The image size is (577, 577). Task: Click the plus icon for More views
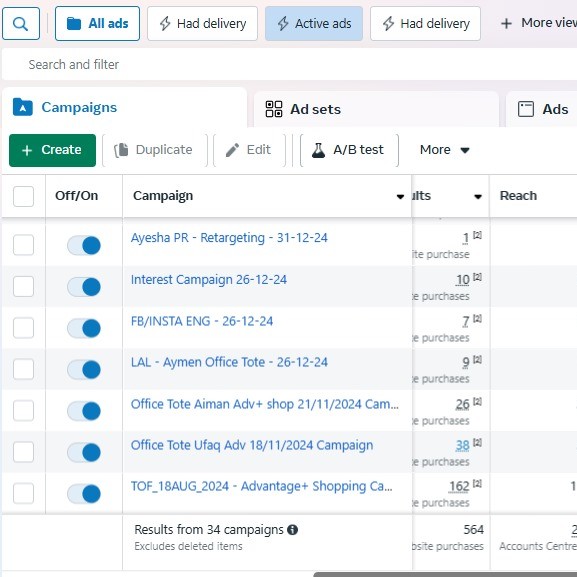click(x=506, y=24)
